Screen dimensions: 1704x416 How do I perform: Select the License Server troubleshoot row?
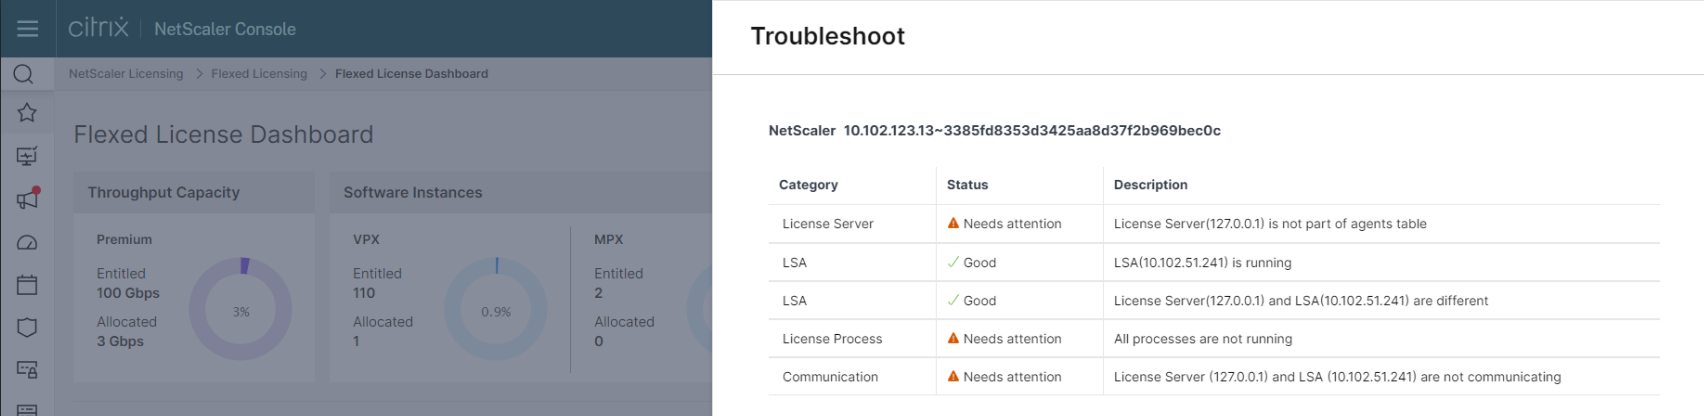click(1214, 224)
